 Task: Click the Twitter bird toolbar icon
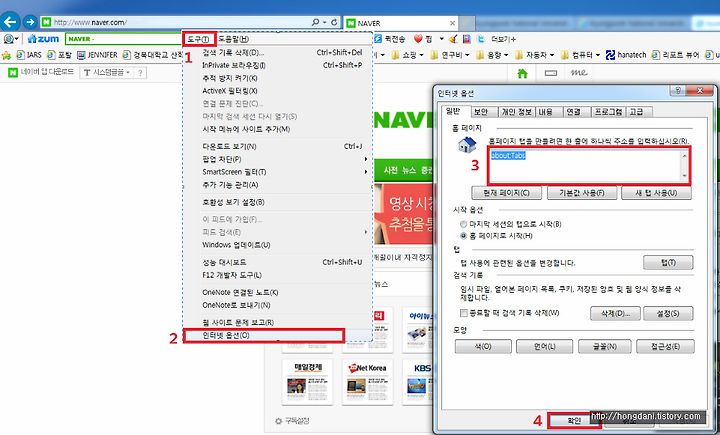480,39
